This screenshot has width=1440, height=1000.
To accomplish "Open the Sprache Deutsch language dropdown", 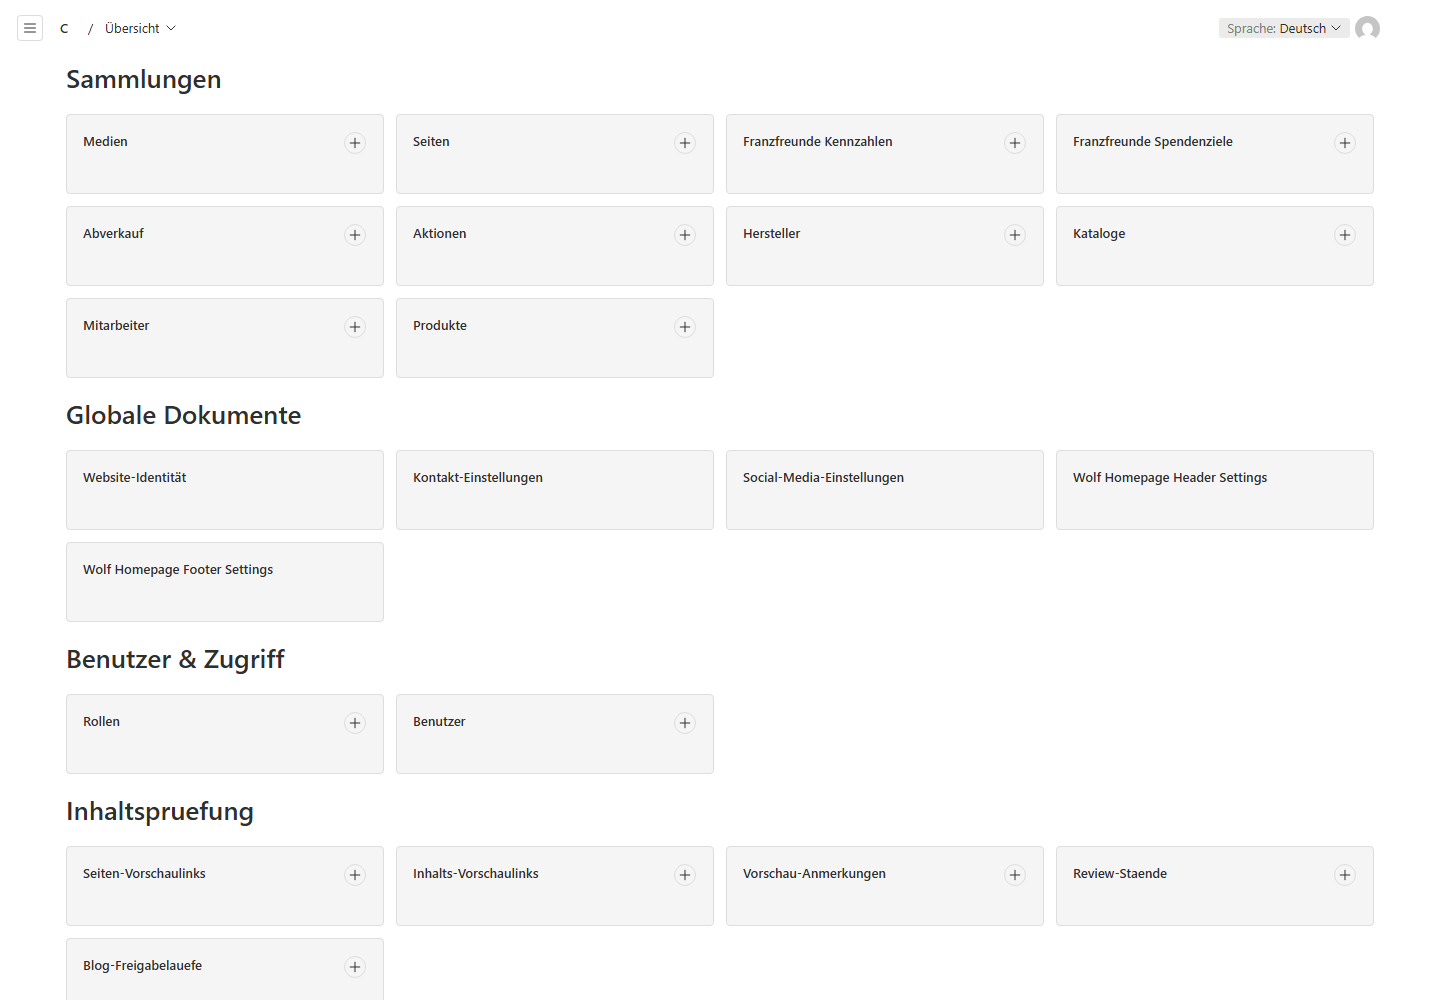I will point(1284,28).
